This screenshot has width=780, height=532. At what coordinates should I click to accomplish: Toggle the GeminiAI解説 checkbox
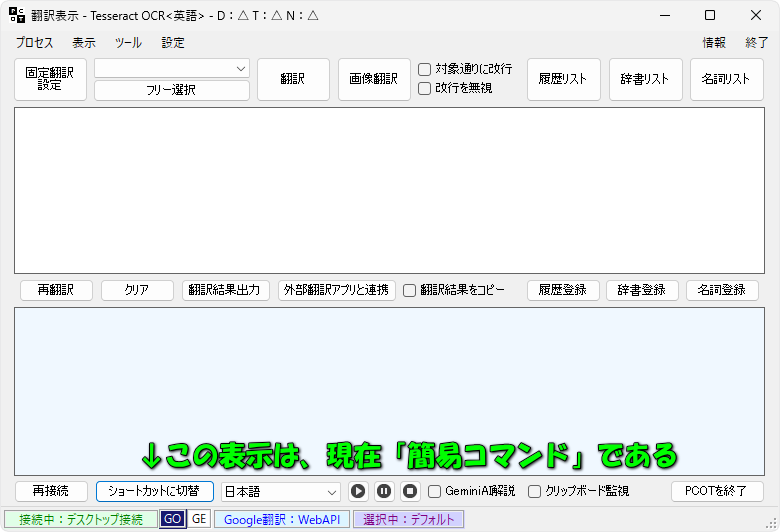pyautogui.click(x=435, y=491)
